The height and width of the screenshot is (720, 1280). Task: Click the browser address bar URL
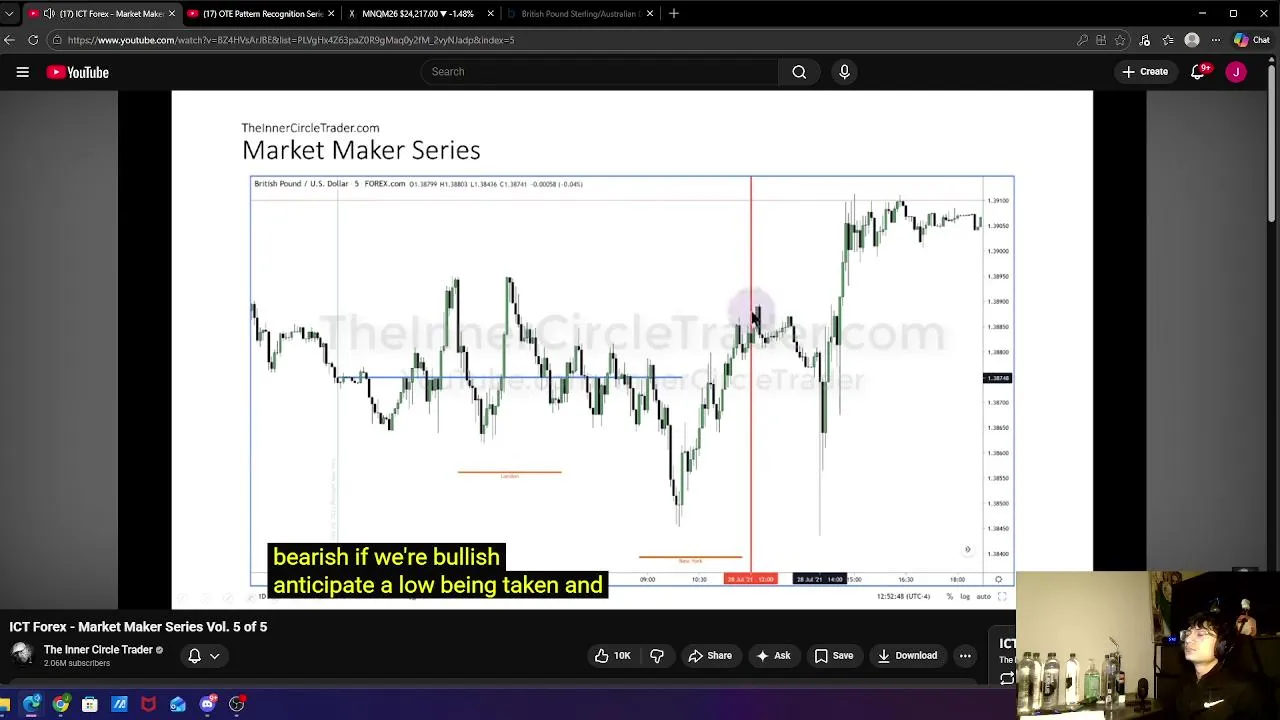(x=290, y=40)
